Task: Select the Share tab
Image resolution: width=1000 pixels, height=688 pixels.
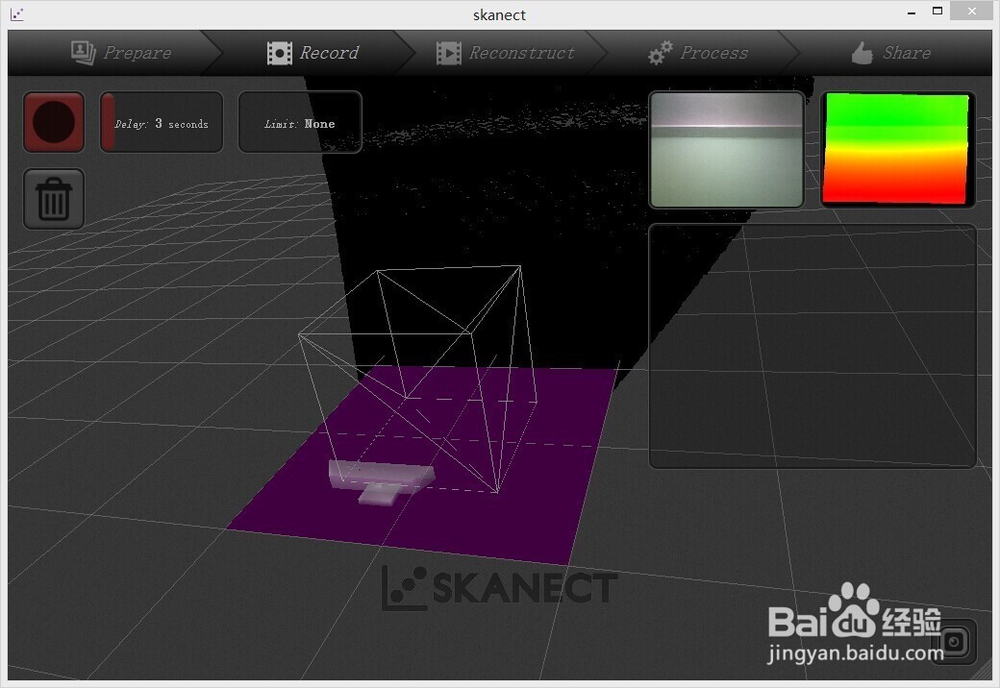Action: pos(891,53)
